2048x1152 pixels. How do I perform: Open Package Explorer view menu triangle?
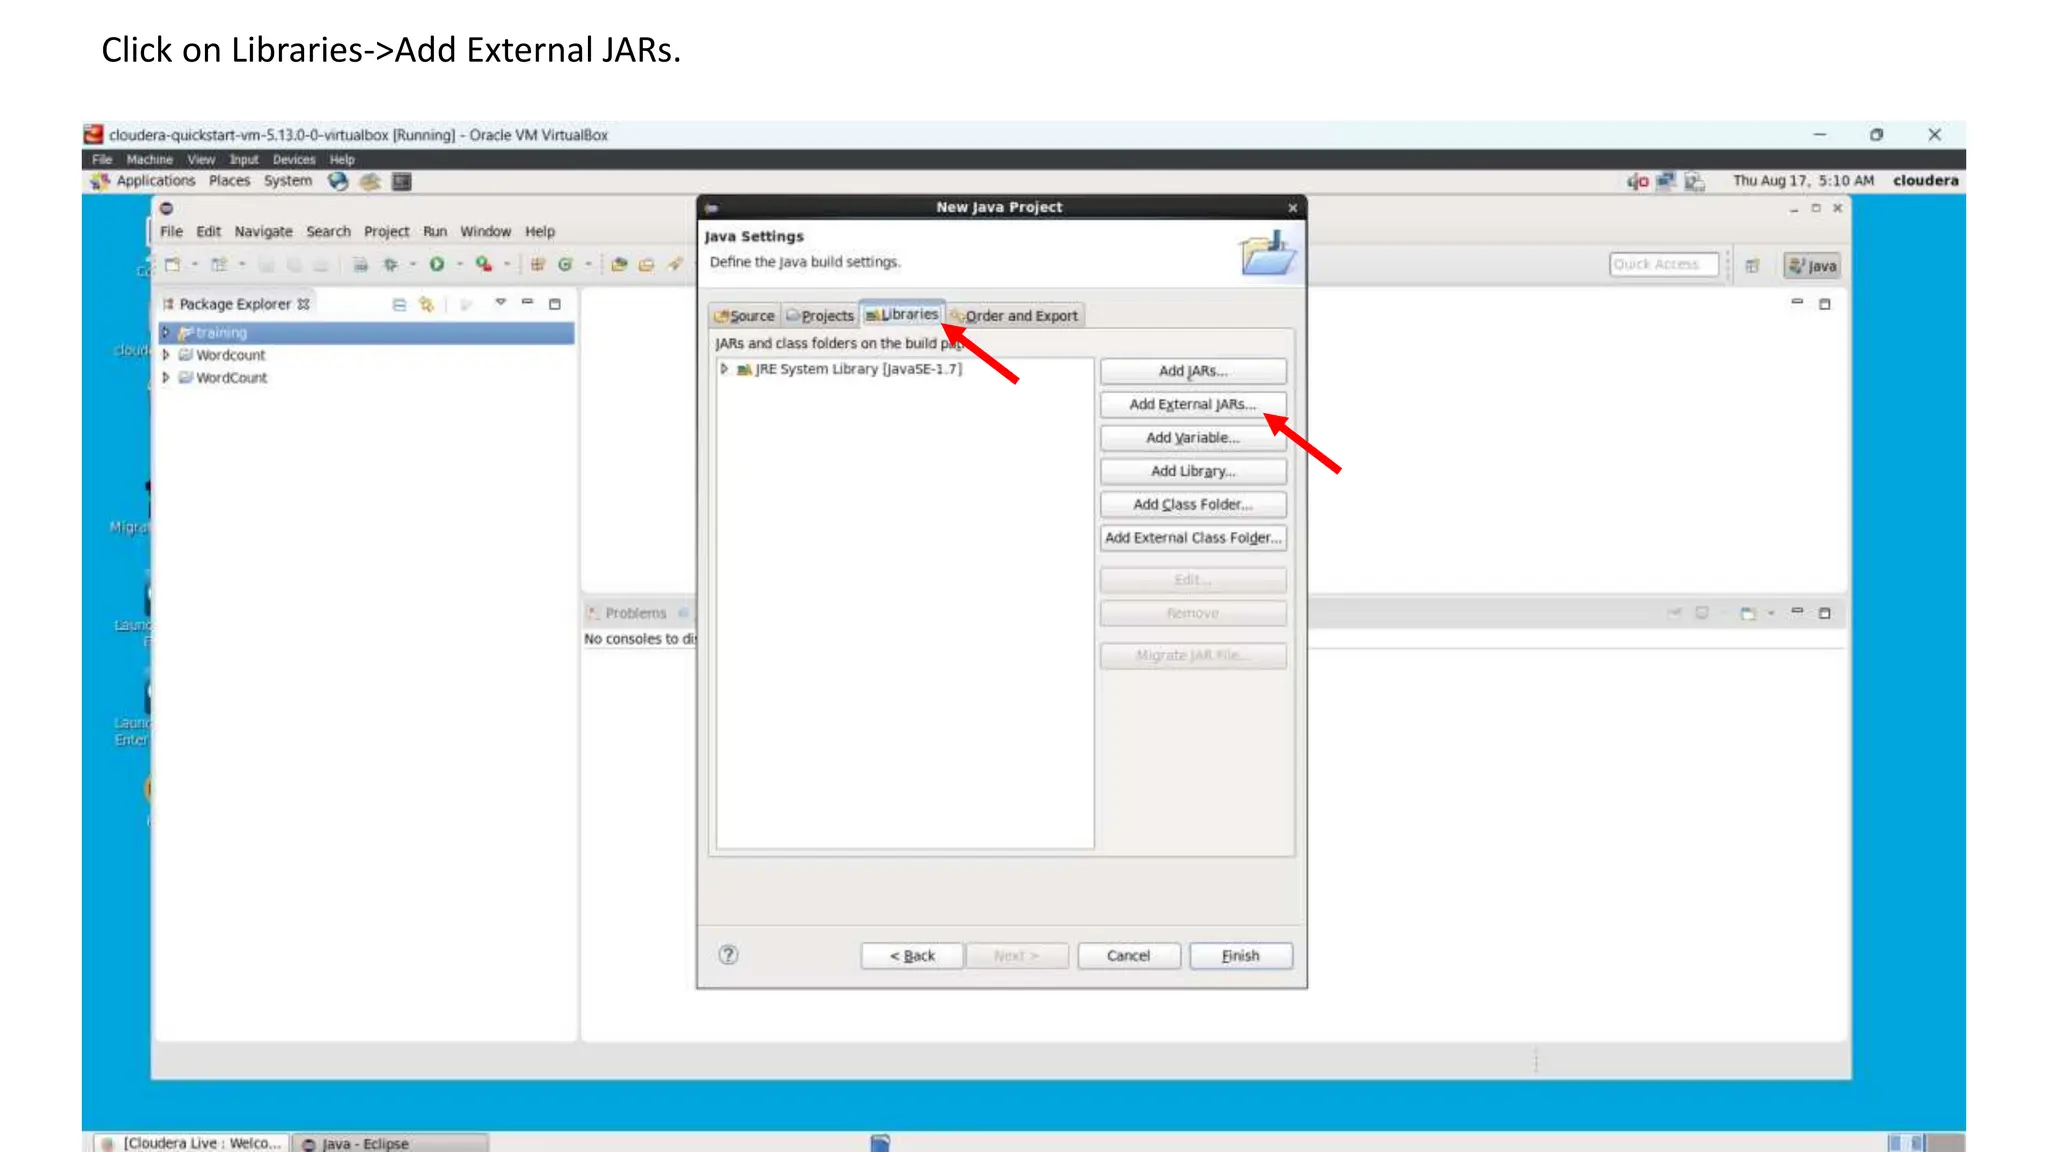tap(500, 303)
